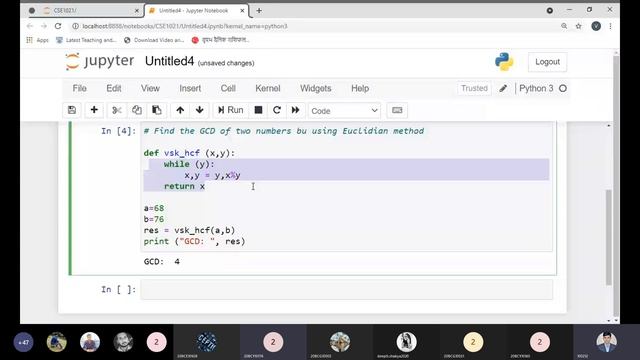Viewport: 640px width, 360px height.
Task: Close the CSE1021/ browser tab
Action: [137, 11]
